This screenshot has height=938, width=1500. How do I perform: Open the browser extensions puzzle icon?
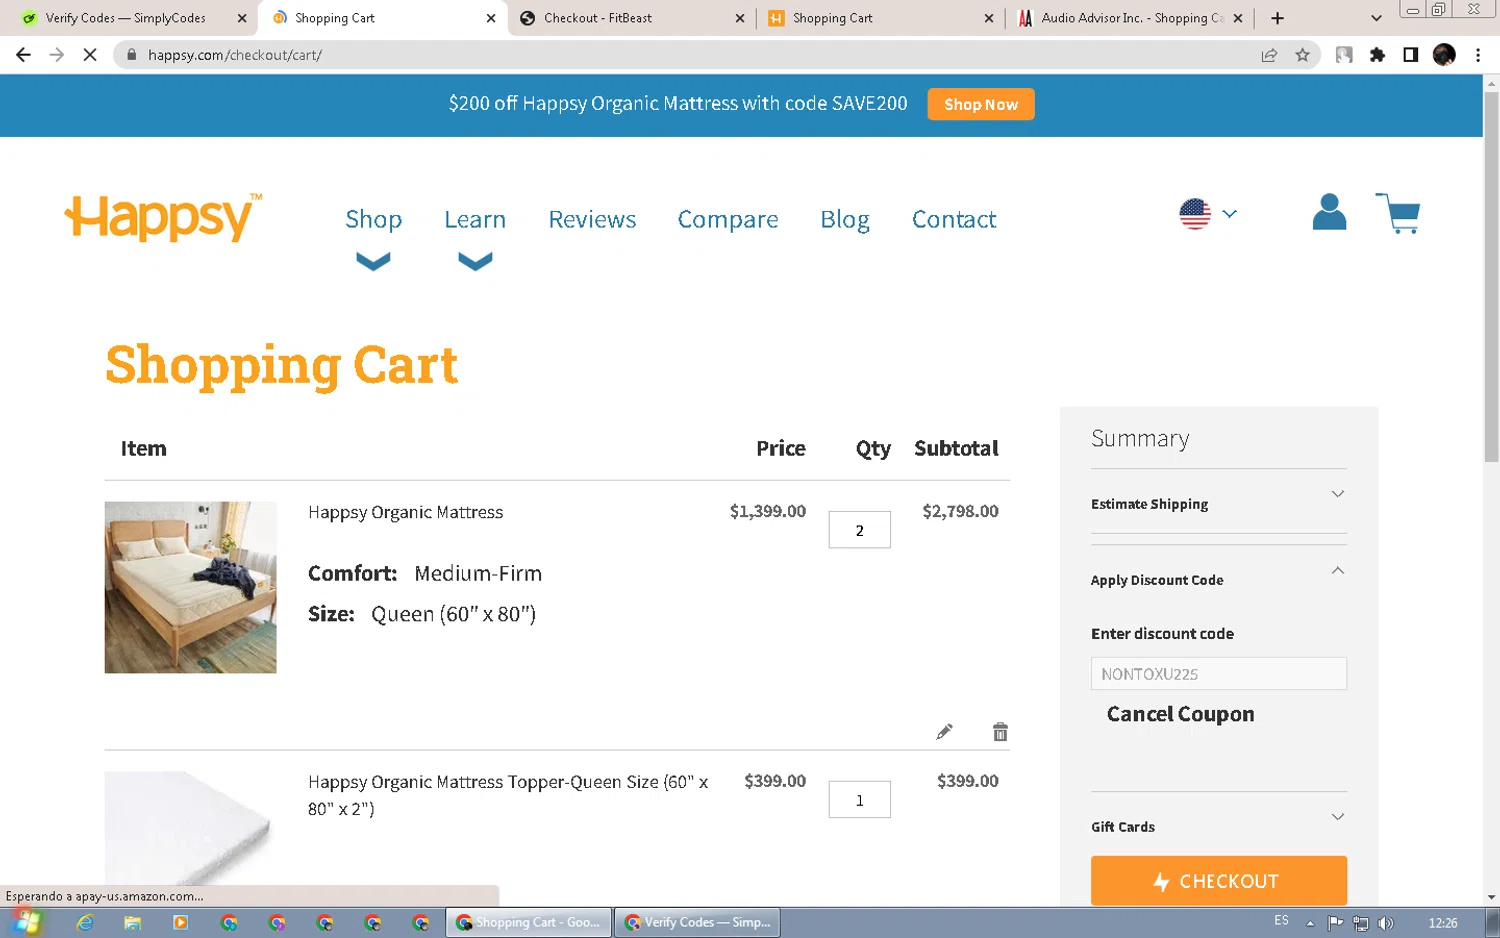(1378, 55)
